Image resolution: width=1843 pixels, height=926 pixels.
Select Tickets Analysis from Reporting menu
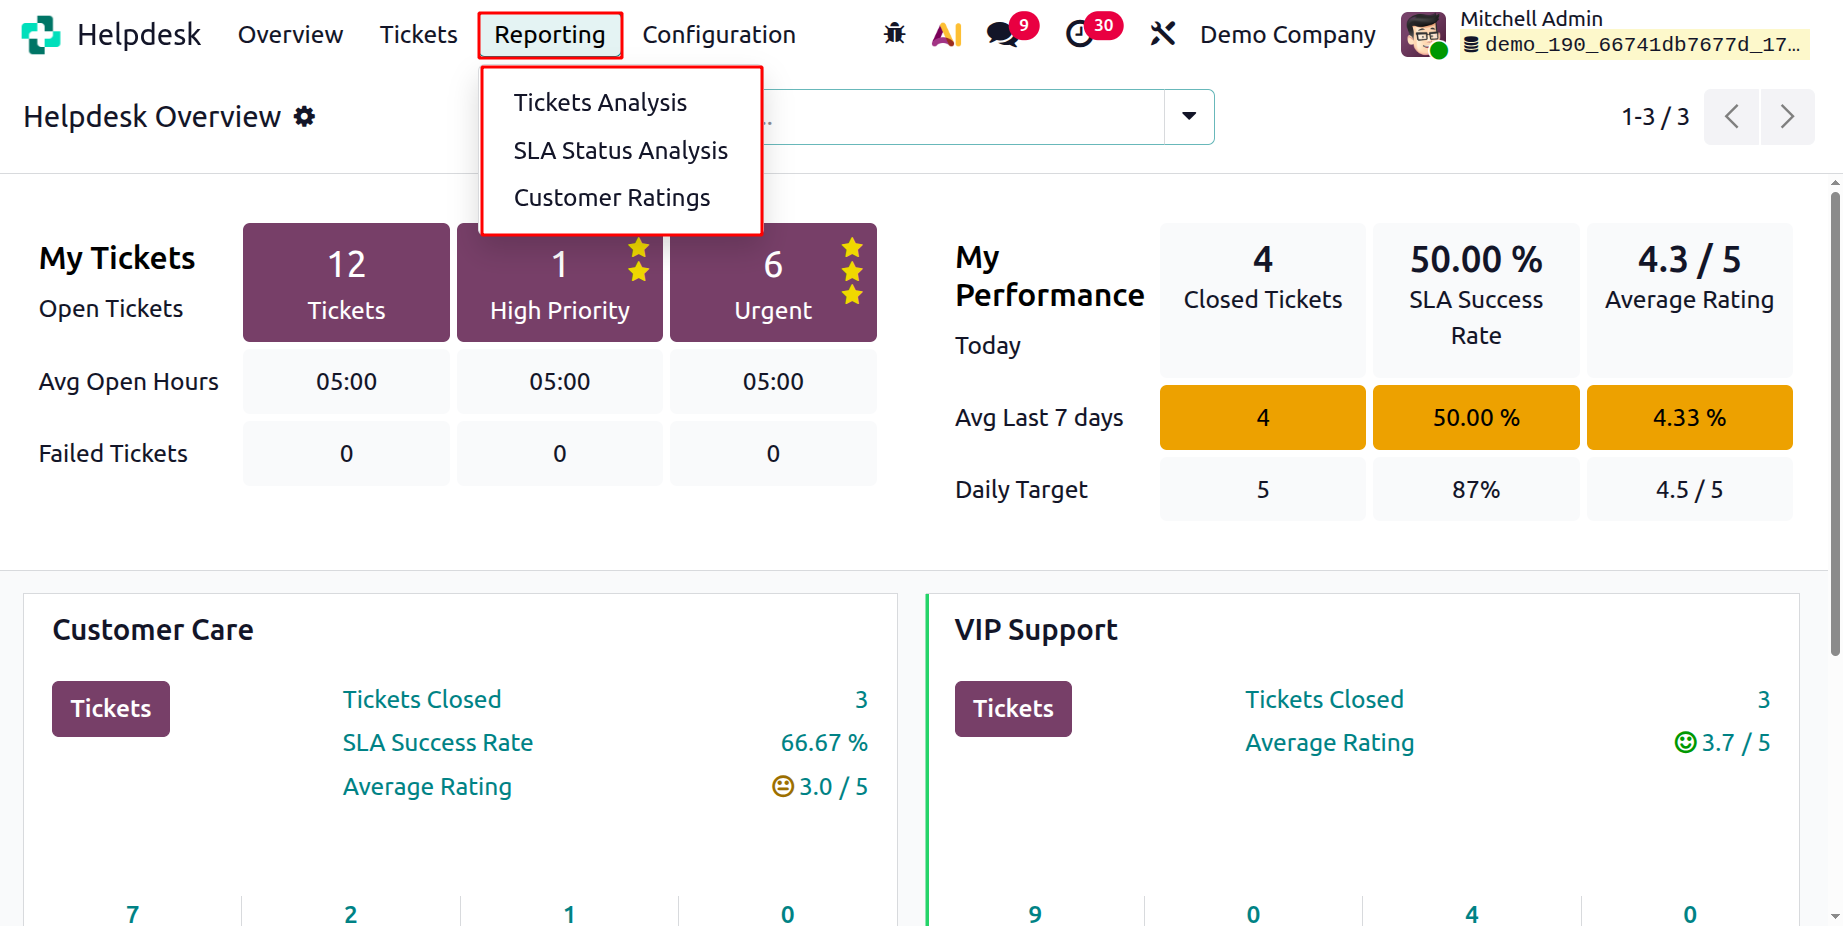(600, 103)
